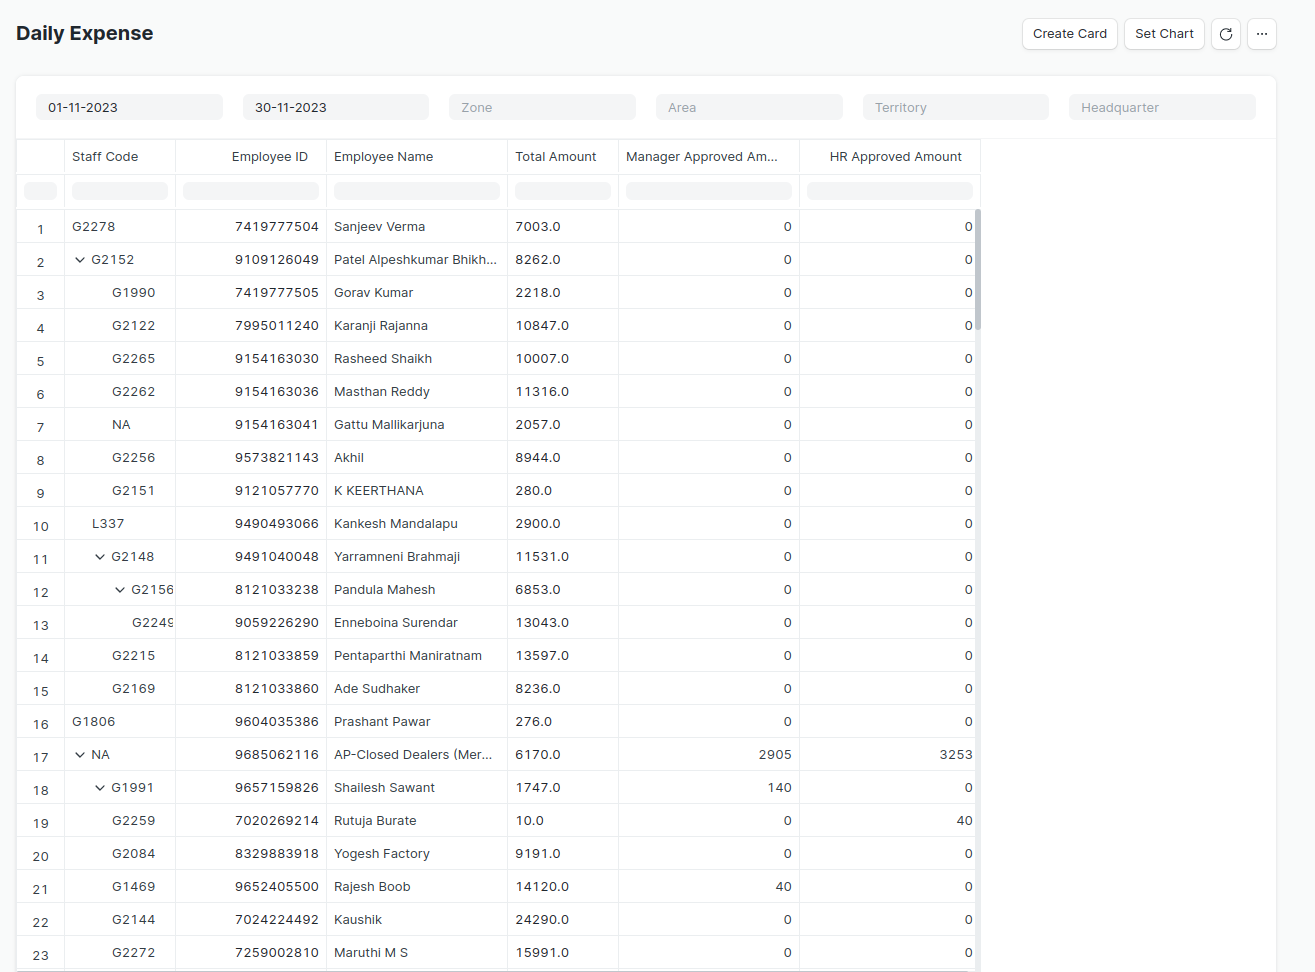This screenshot has width=1315, height=972.
Task: Collapse the NA row for AP-Closed Dealers
Action: 80,755
